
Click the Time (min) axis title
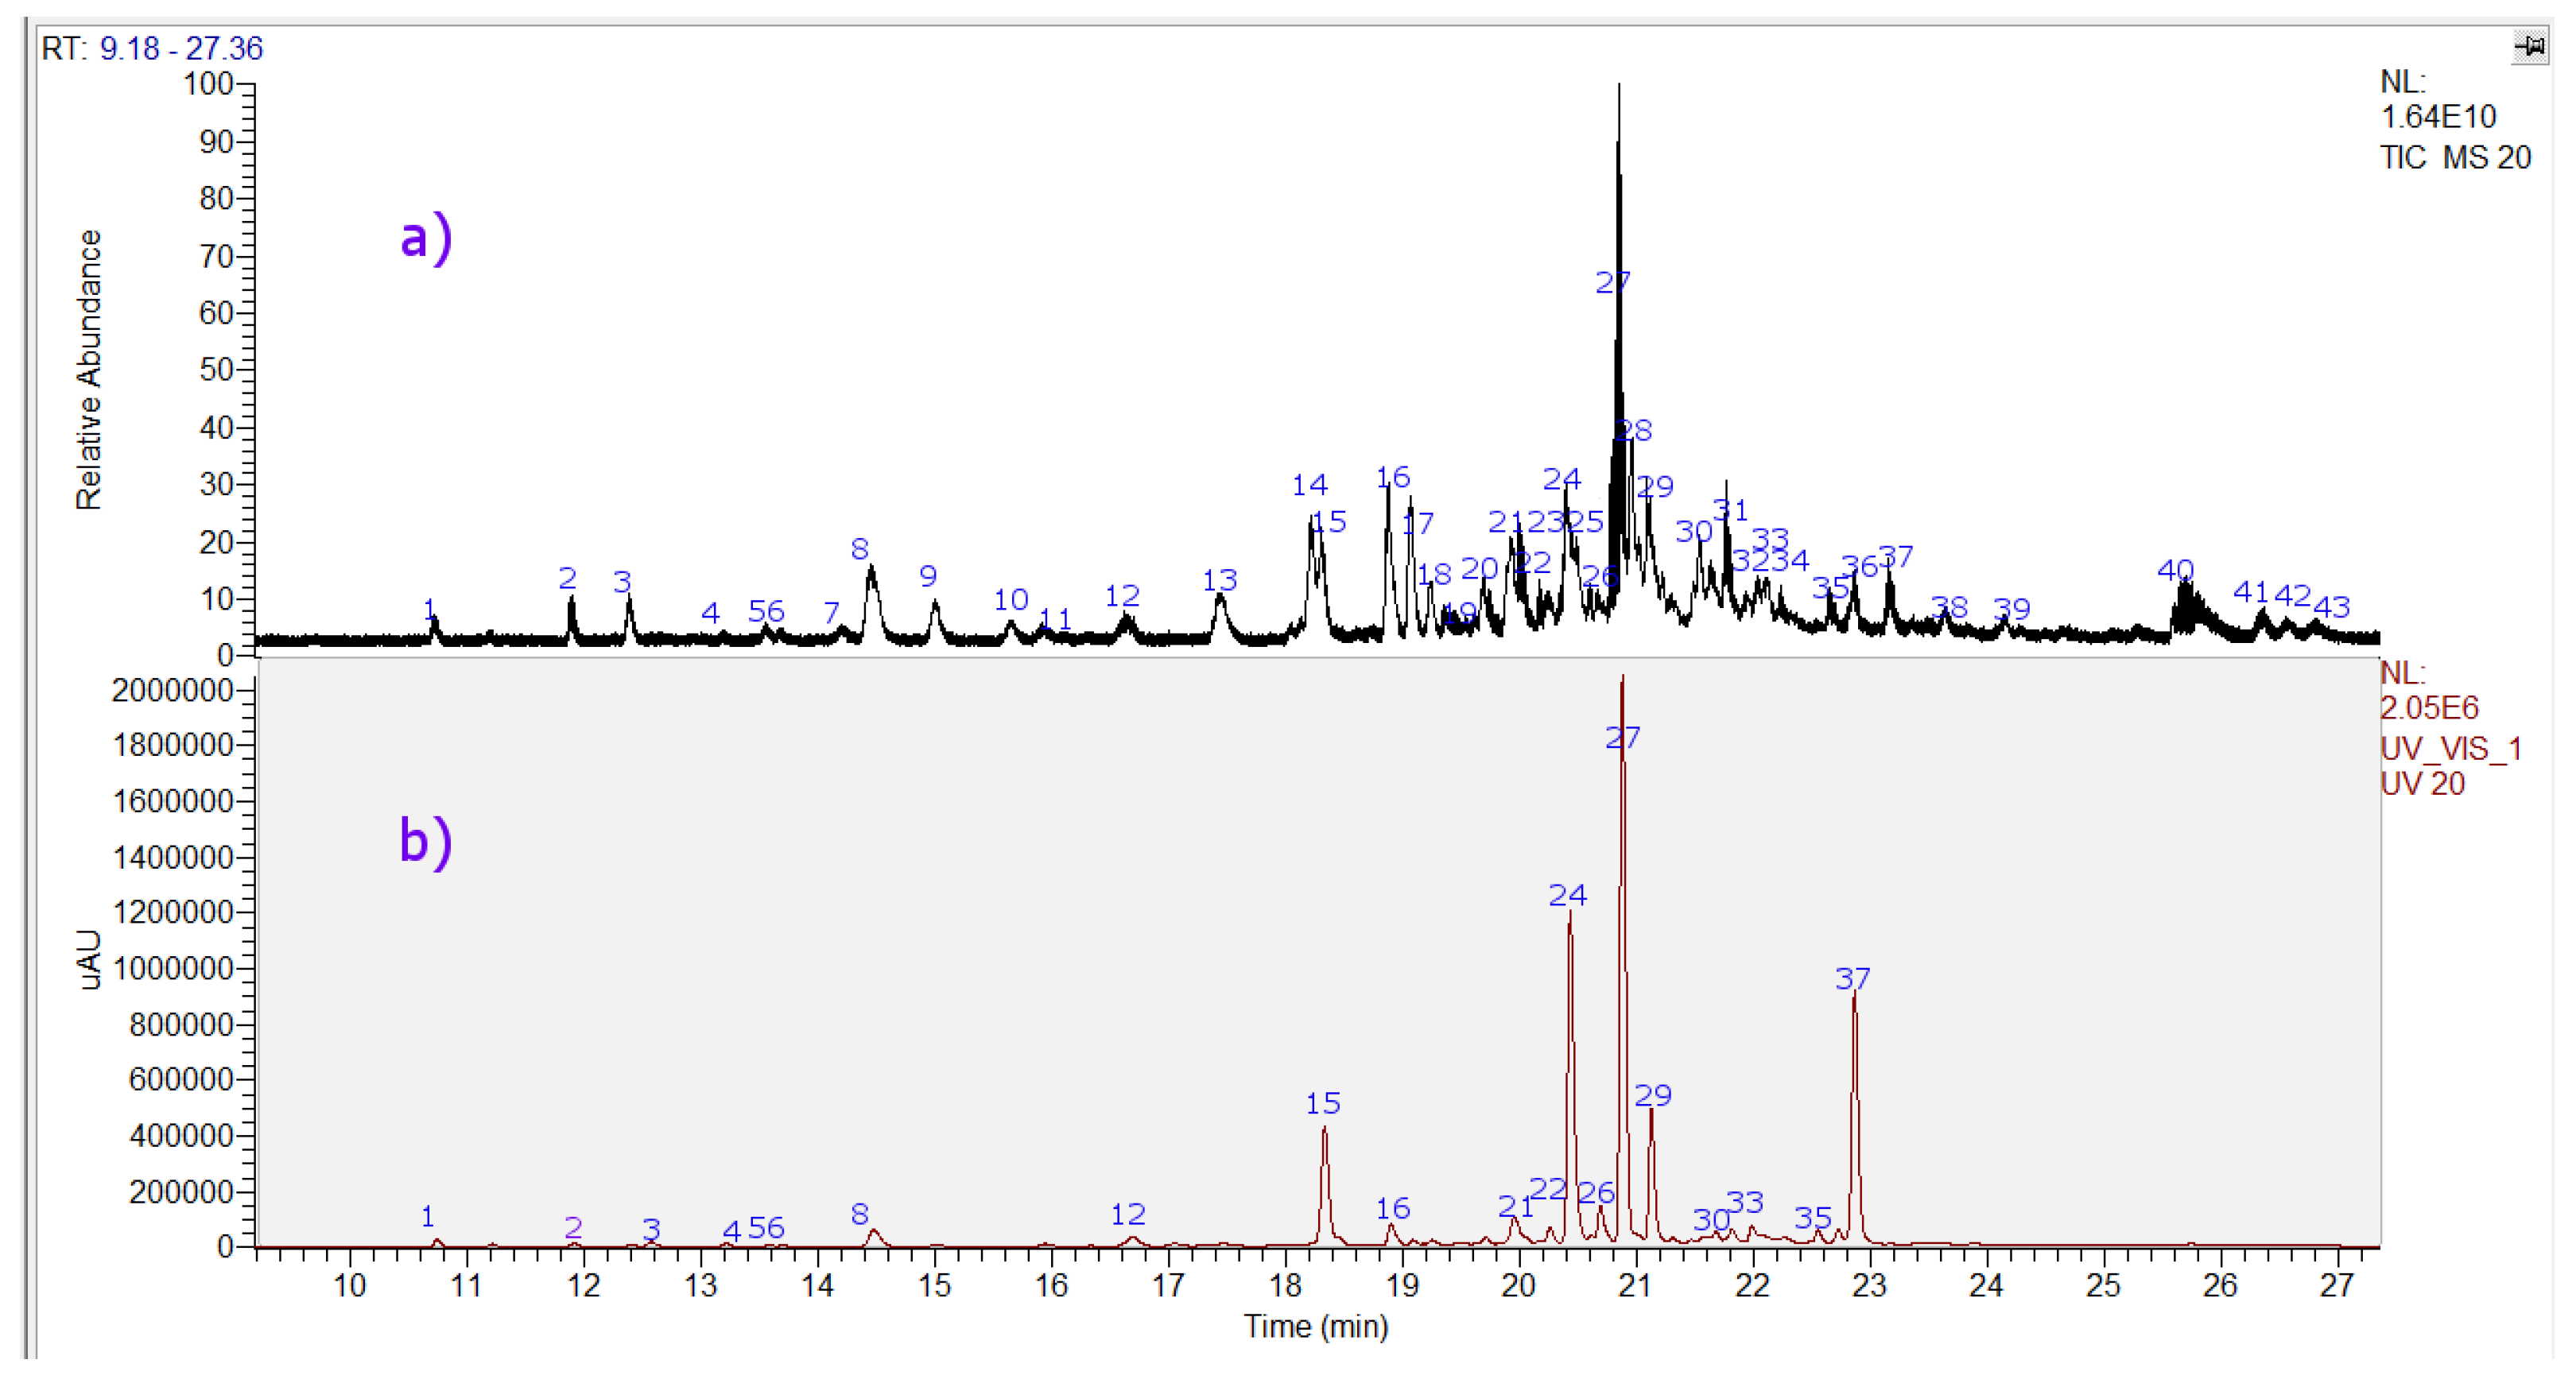[1315, 1328]
